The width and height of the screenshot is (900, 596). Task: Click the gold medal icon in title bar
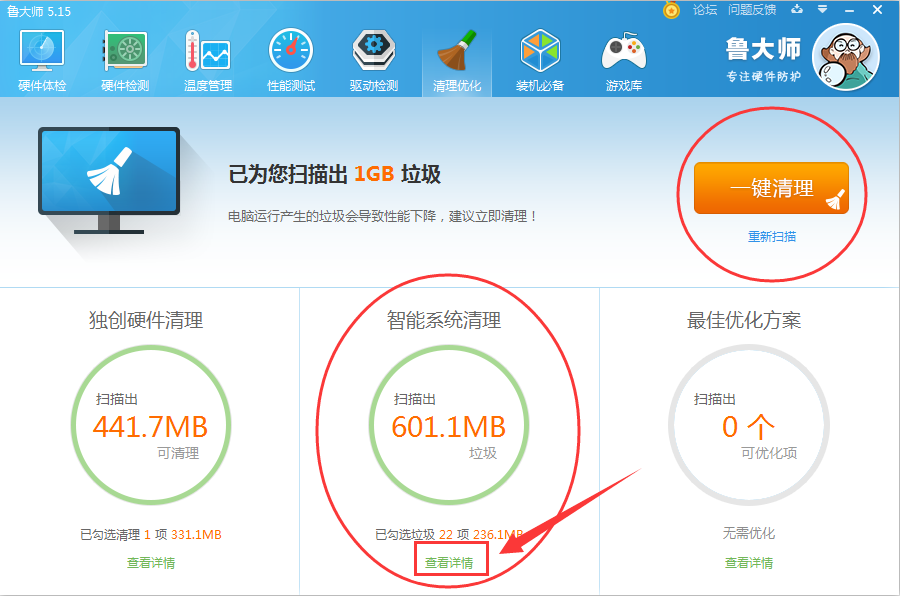coord(669,11)
